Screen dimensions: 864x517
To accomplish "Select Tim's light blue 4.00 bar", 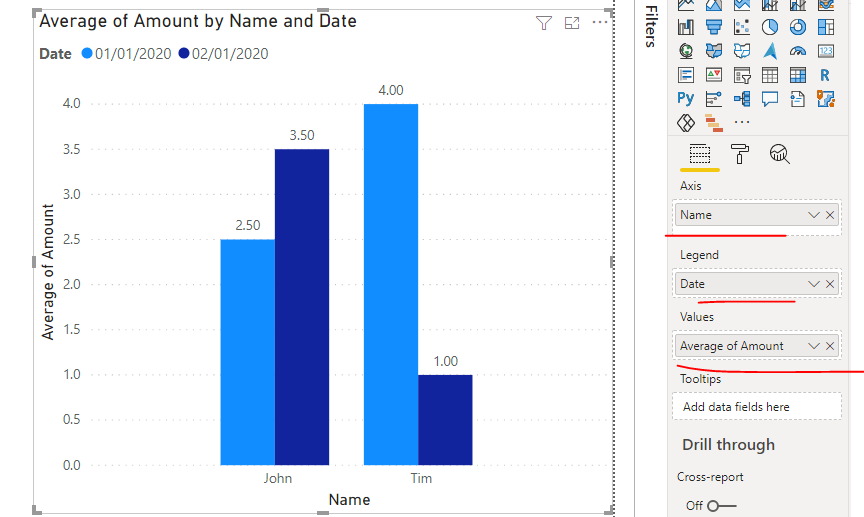I will (x=391, y=284).
